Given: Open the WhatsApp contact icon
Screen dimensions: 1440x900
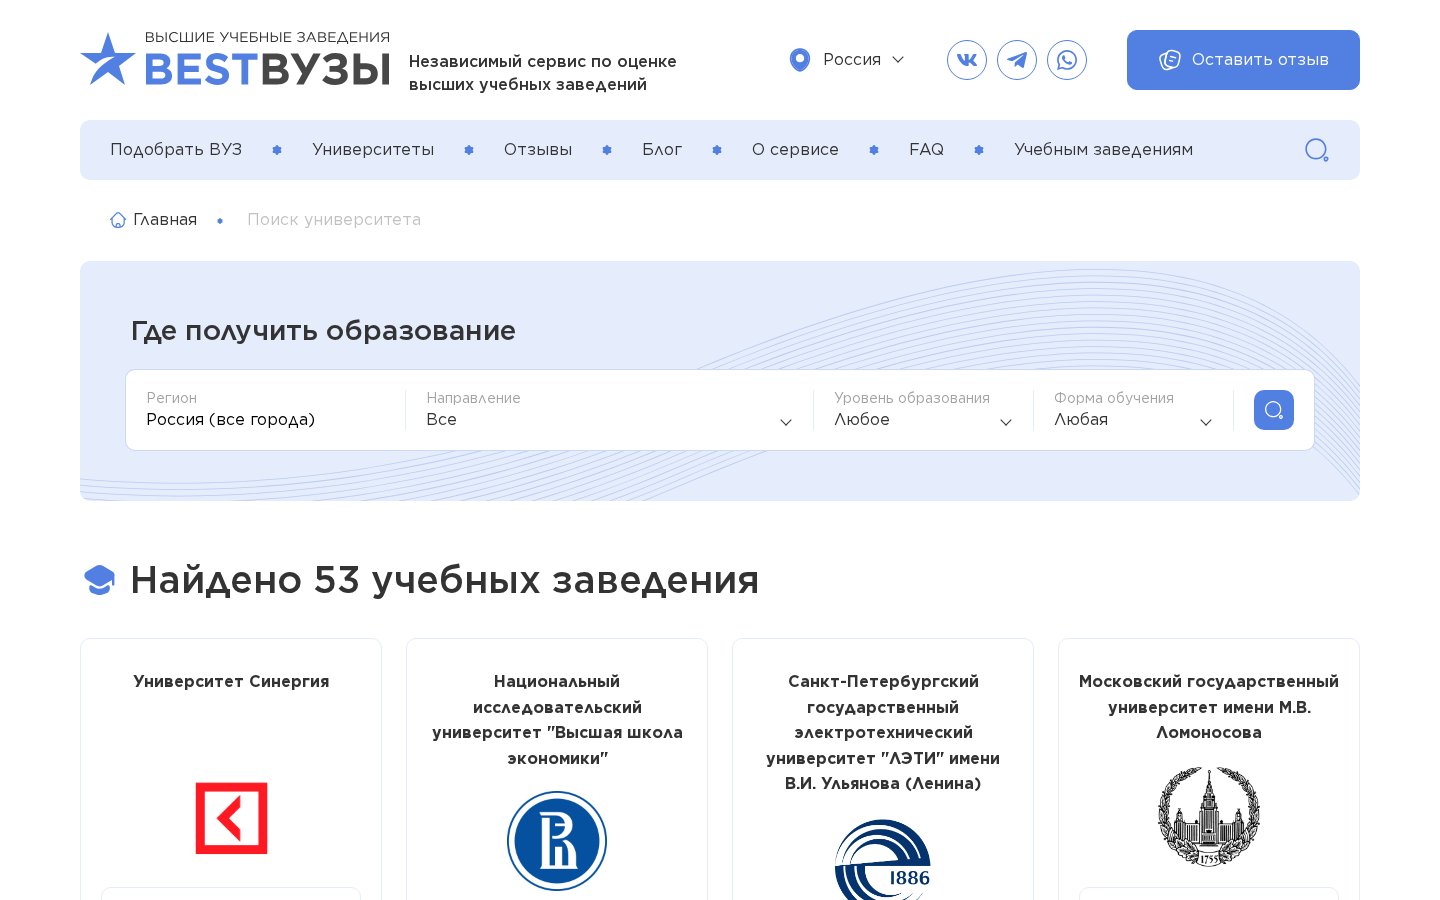Looking at the screenshot, I should click(1067, 60).
